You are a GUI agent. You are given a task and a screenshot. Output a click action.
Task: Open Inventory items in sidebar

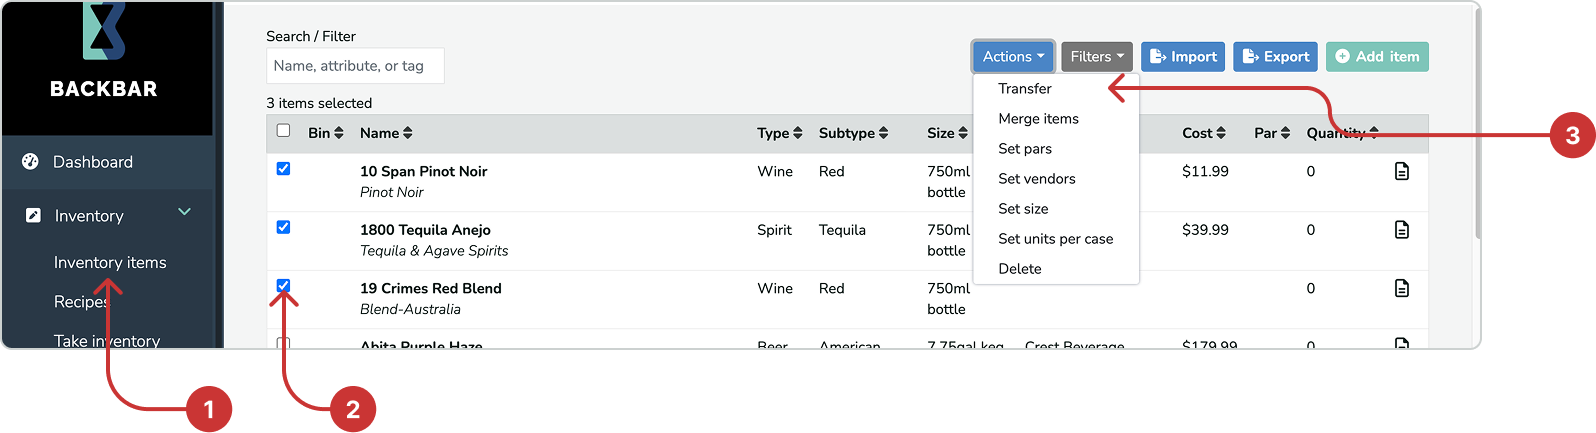pos(110,263)
